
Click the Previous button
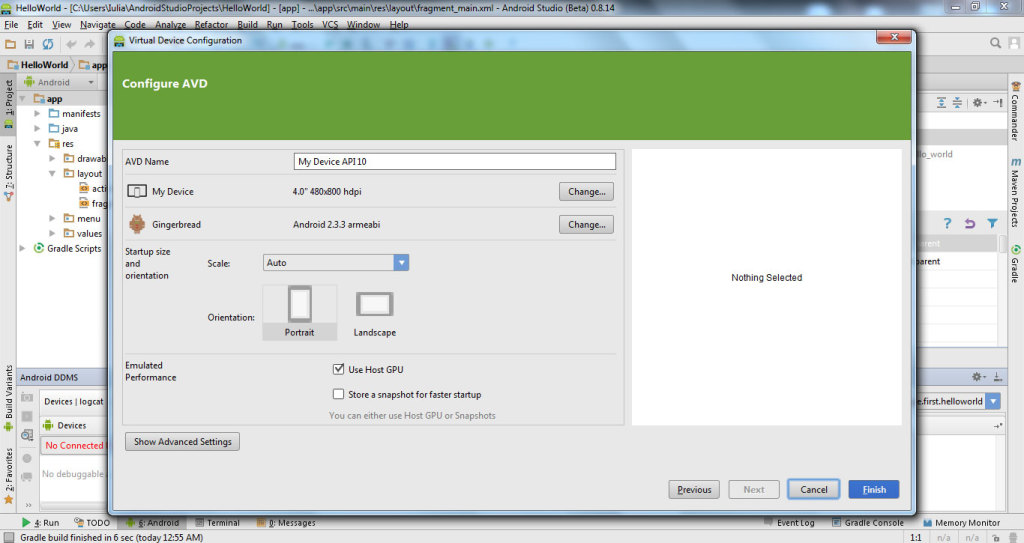pyautogui.click(x=694, y=489)
